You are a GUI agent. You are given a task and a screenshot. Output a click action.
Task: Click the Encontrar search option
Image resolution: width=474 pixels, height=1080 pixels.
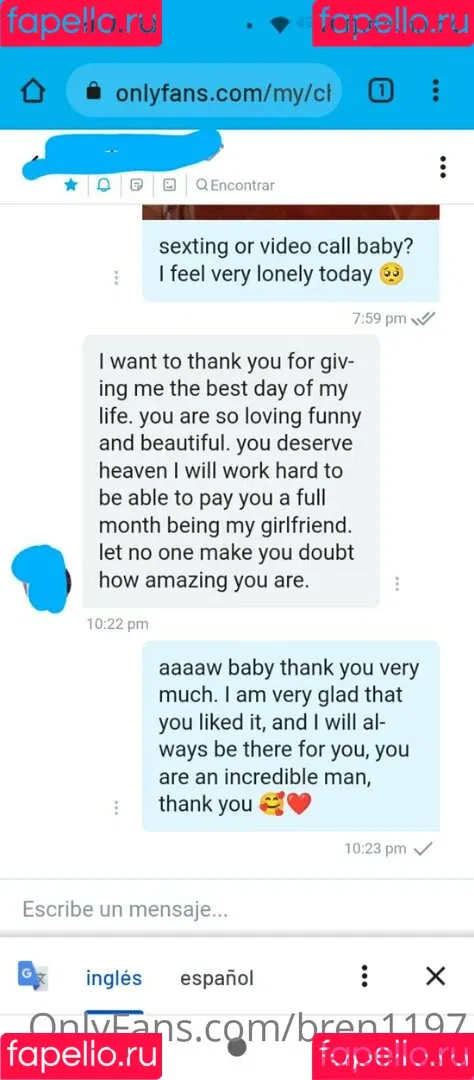[236, 185]
